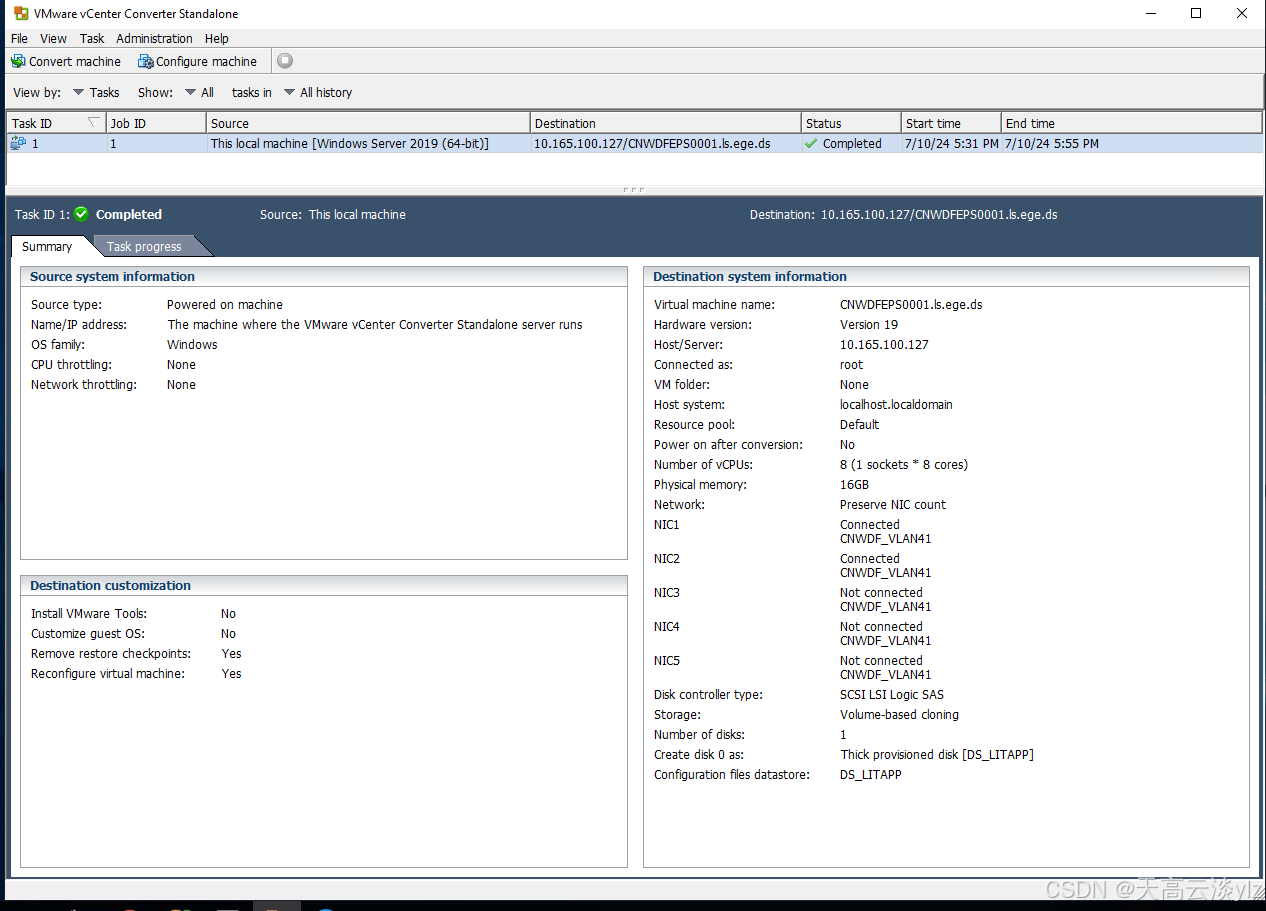Click the green Completed checkmark in task row

[x=811, y=144]
